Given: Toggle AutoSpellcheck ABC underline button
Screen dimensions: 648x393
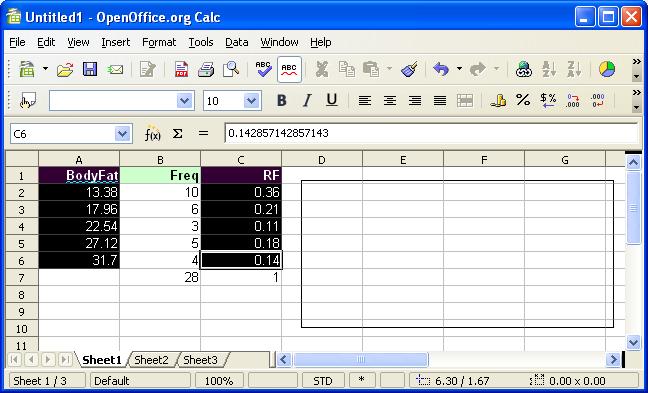Looking at the screenshot, I should tap(289, 69).
